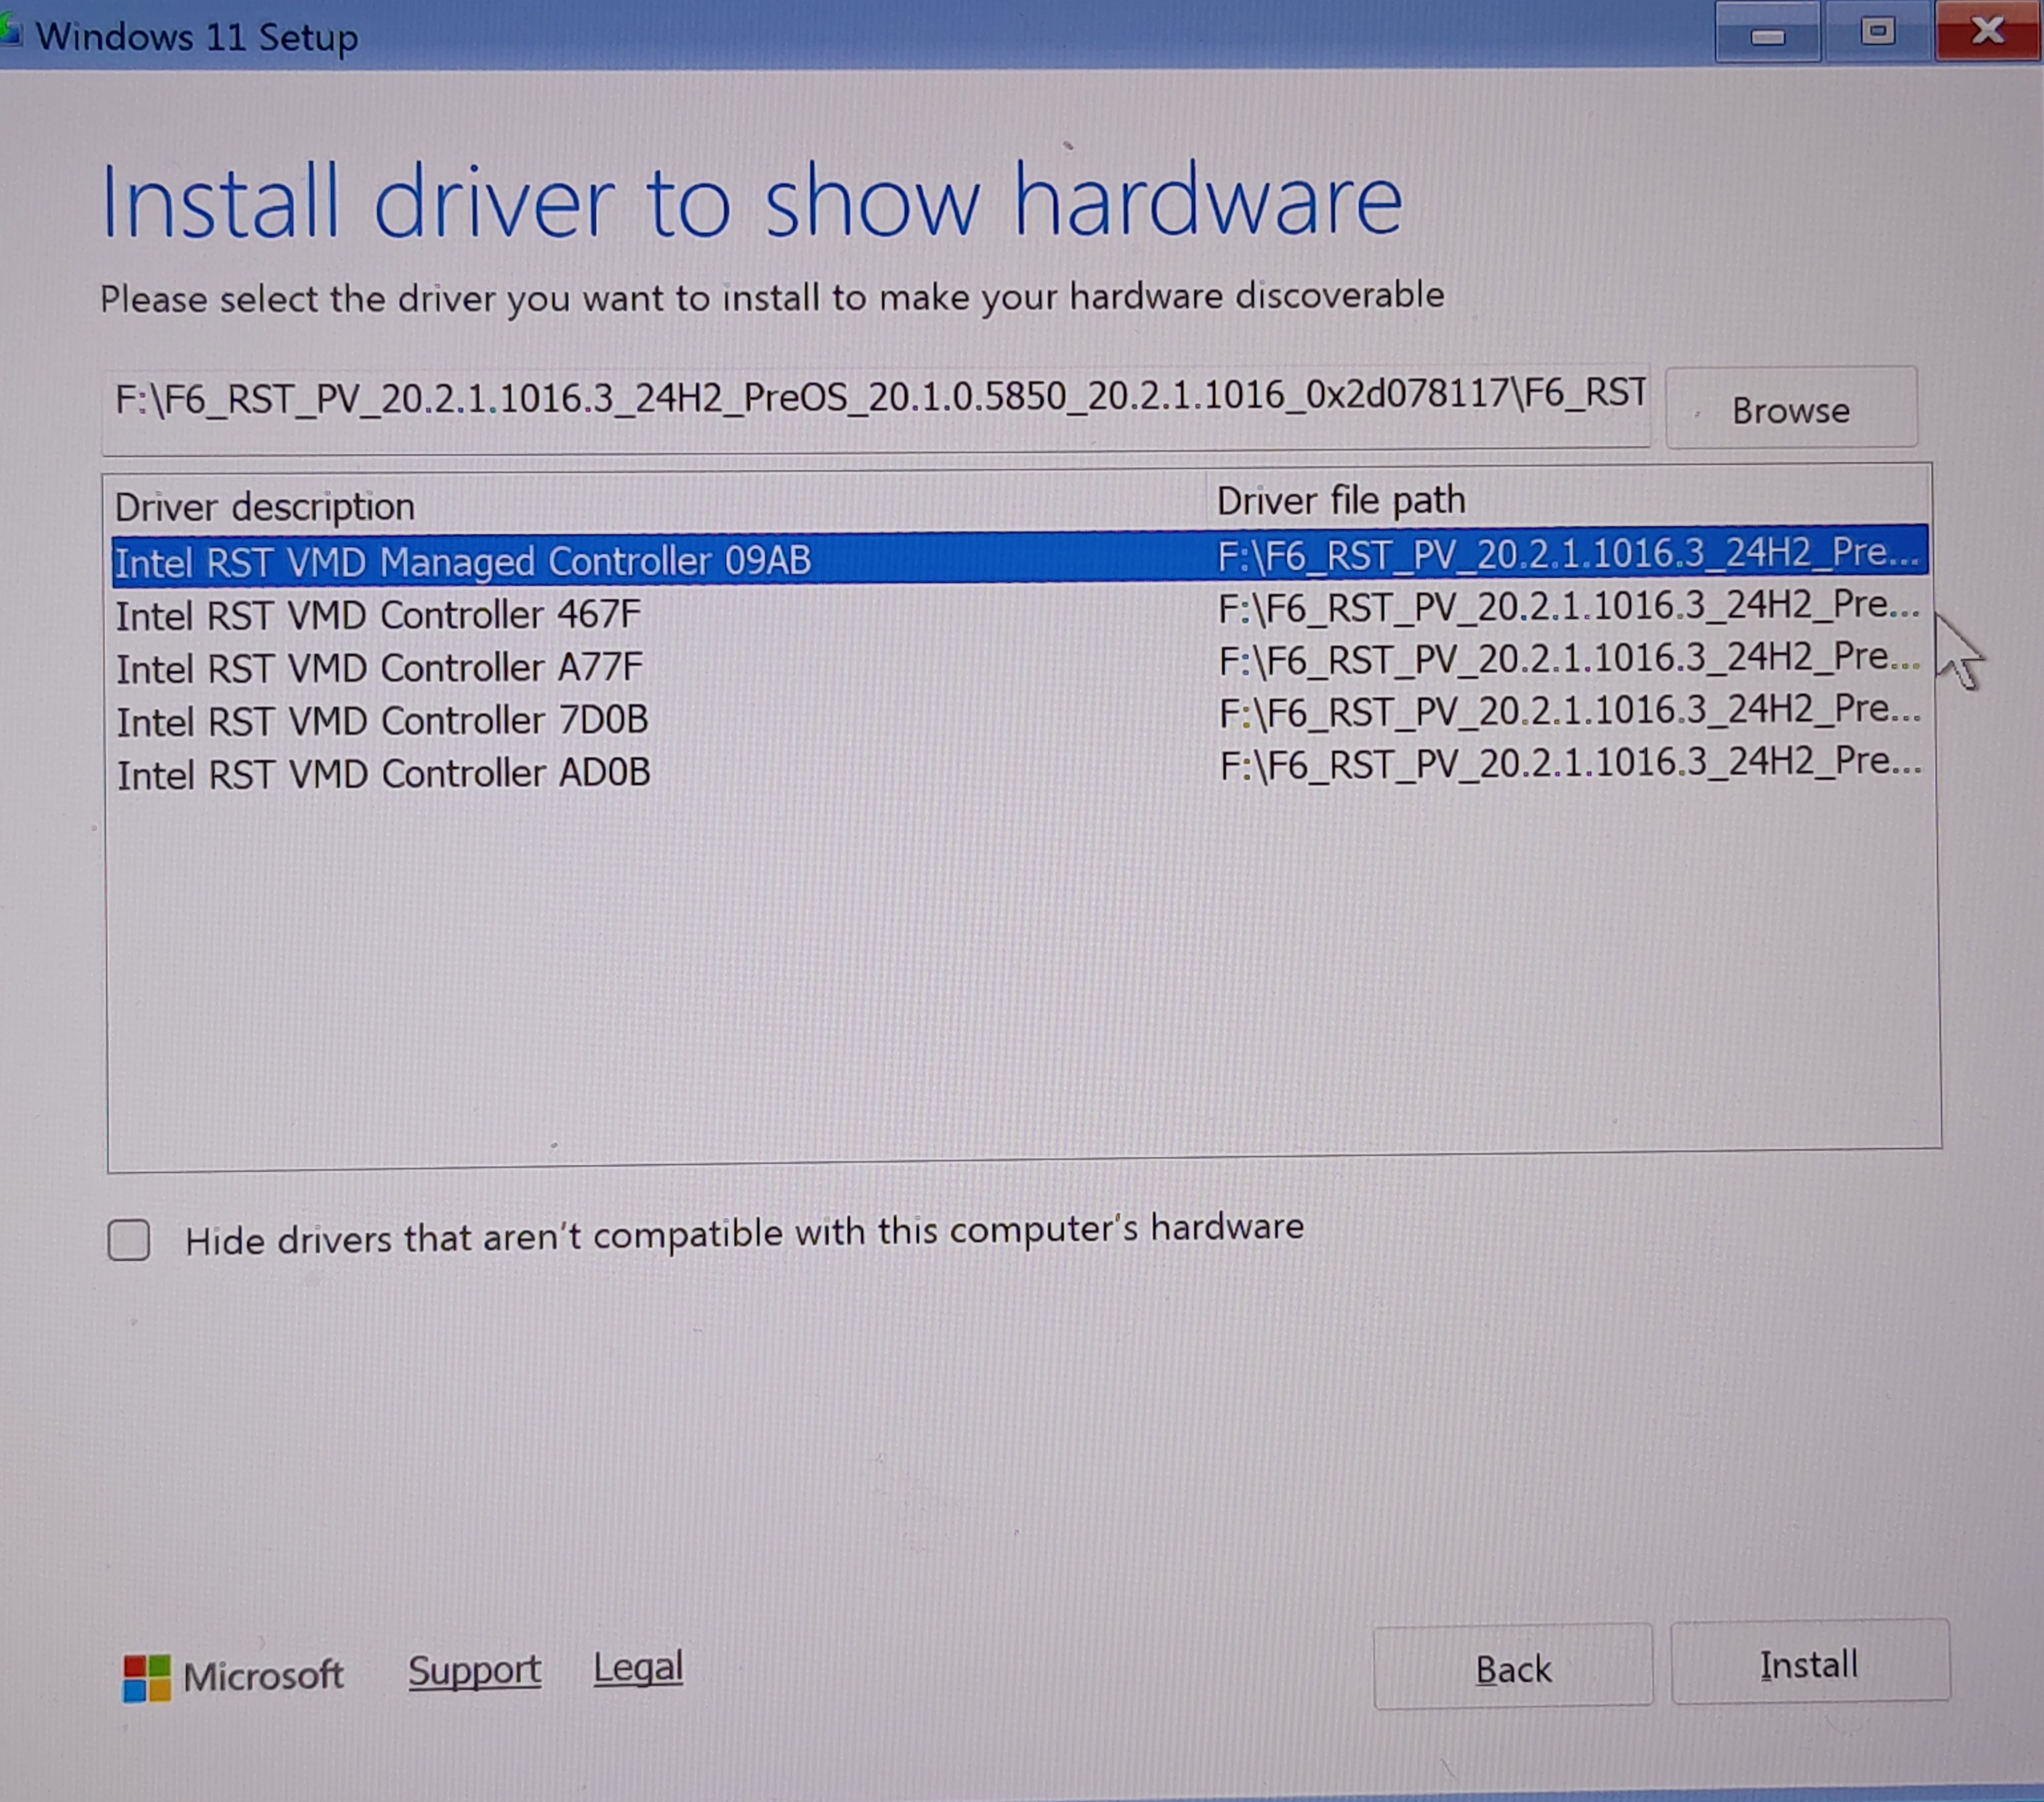Click the file path cell for AD0B
2044x1802 pixels.
pos(1570,764)
